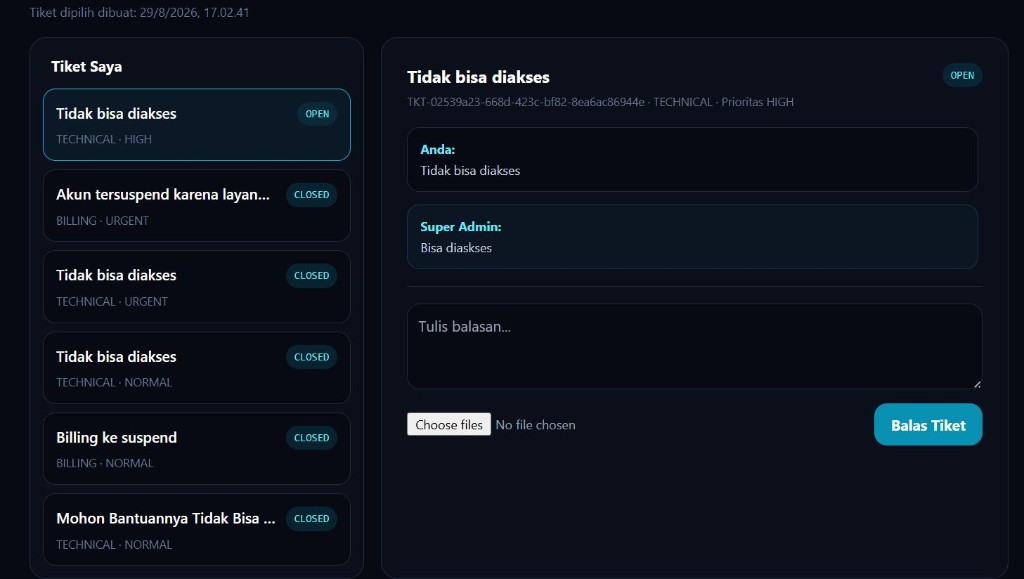The width and height of the screenshot is (1024, 579).
Task: Click the ticket ID text 'TKT-02539a23-668d-423c...'
Action: [x=526, y=102]
